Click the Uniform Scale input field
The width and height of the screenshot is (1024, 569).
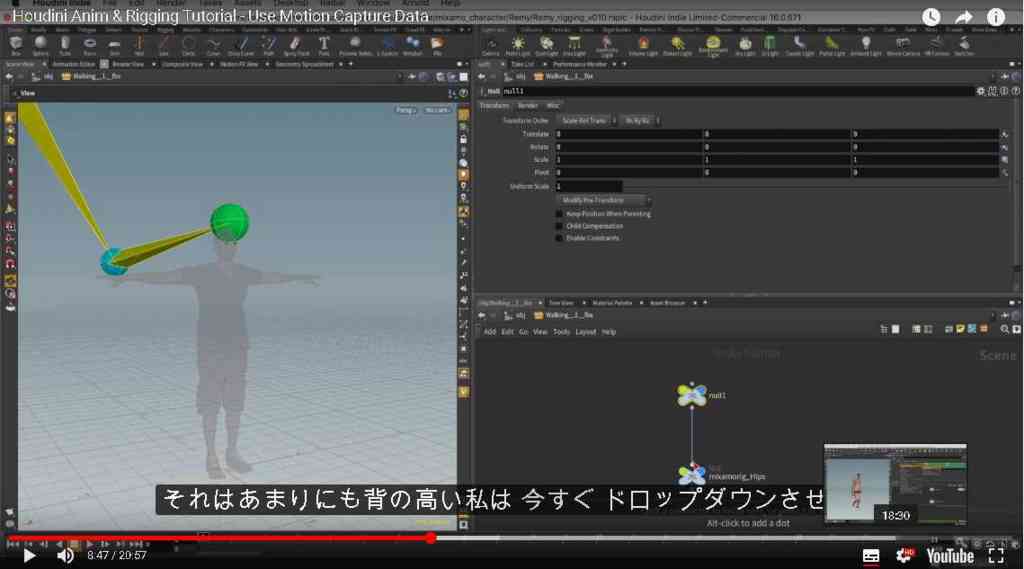[x=589, y=186]
